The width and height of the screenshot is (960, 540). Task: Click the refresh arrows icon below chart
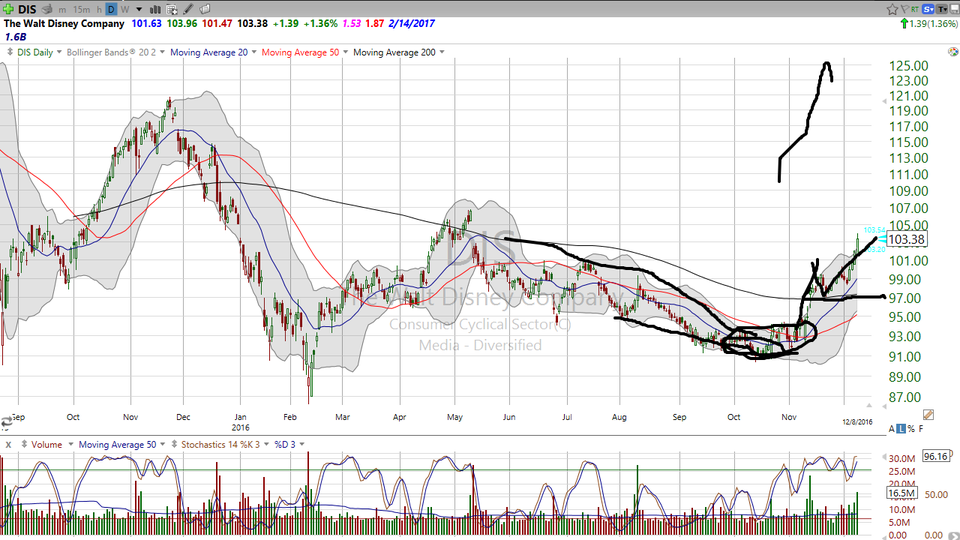click(6, 422)
